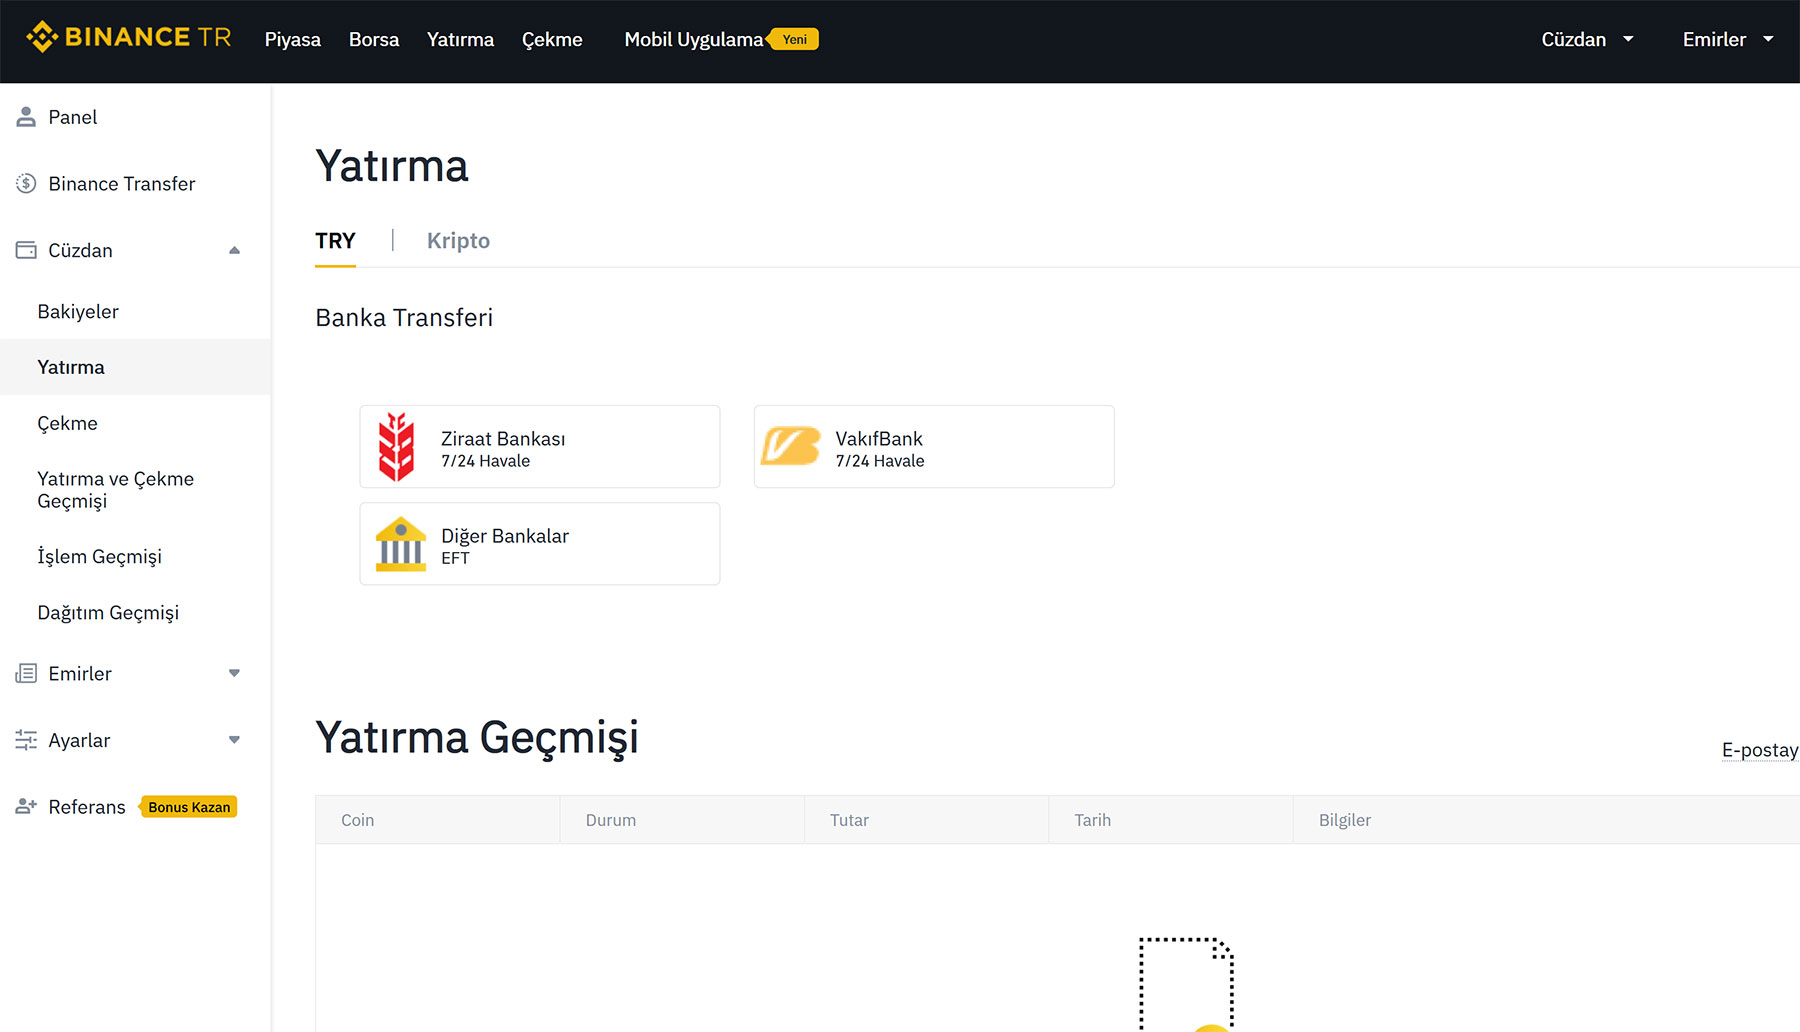Click the VakıfBank yellow logo
Image resolution: width=1800 pixels, height=1032 pixels.
790,446
